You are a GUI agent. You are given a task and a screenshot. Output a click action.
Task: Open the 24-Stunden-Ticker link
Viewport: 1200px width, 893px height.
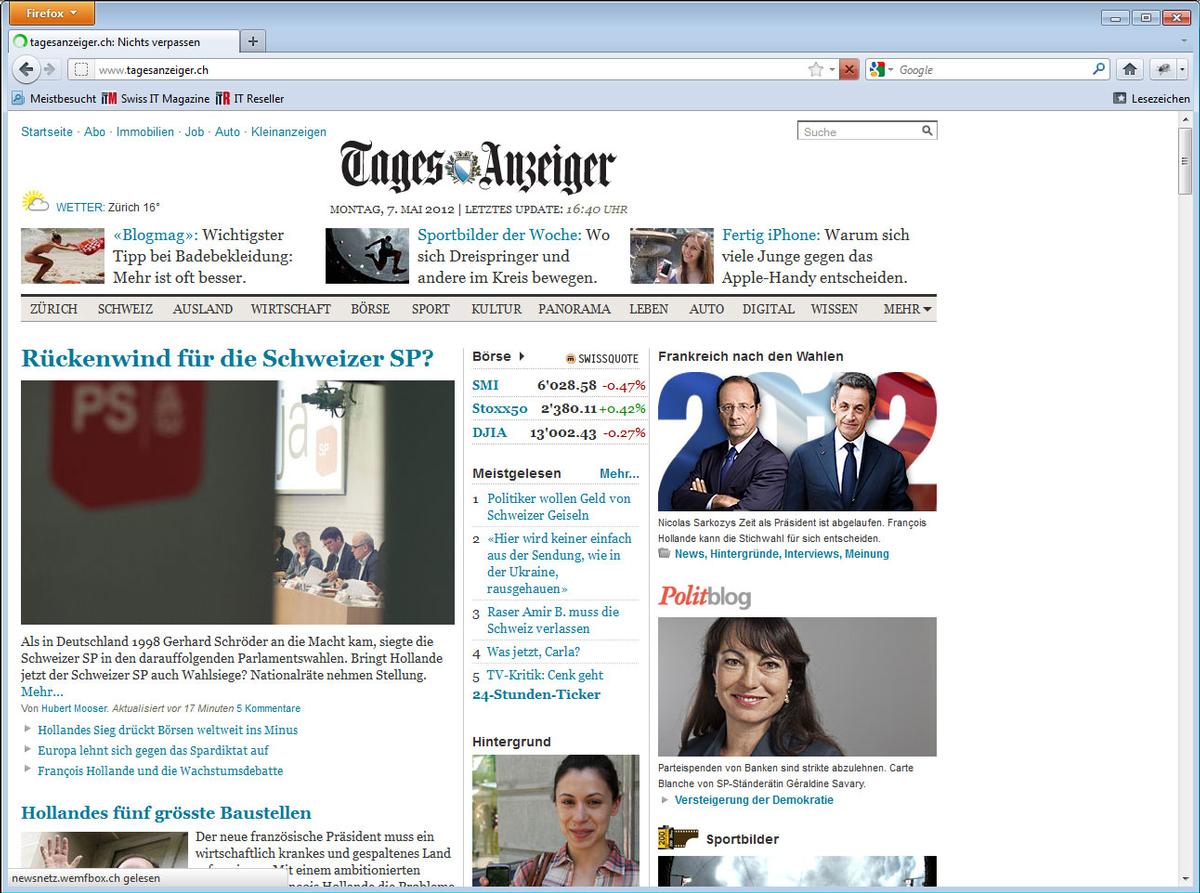536,694
